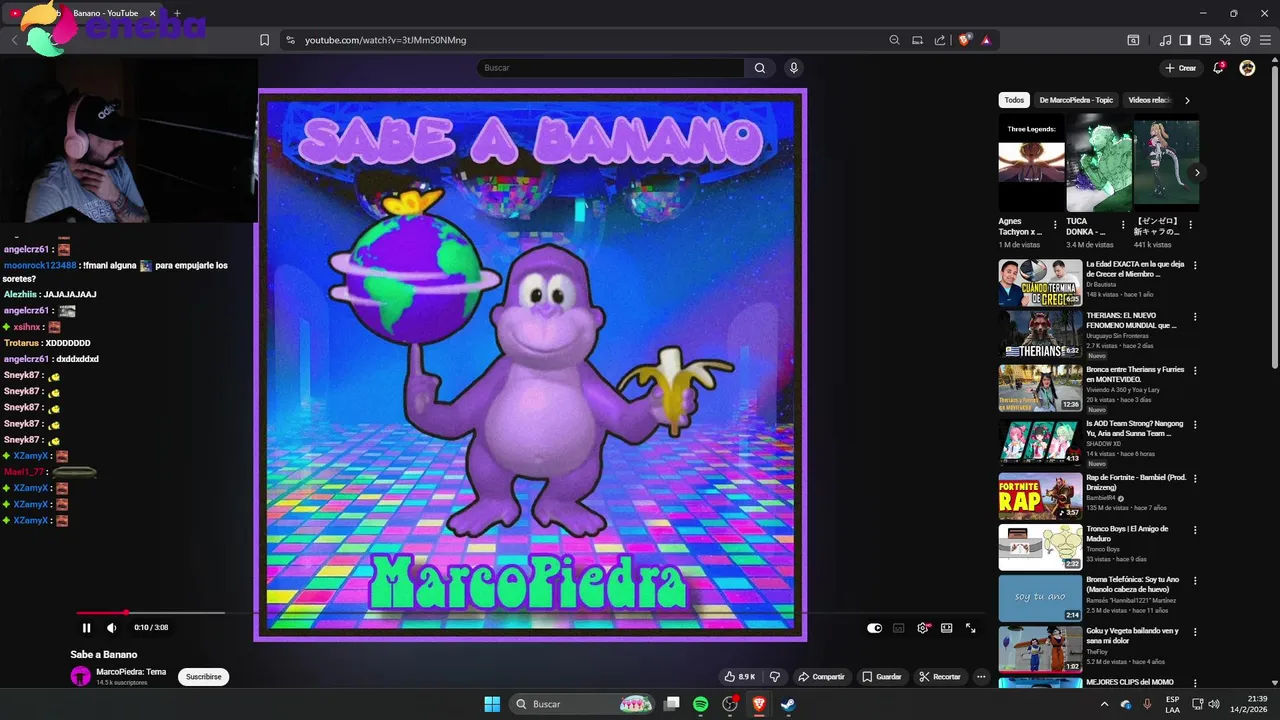Show hidden system tray icons chevron
The height and width of the screenshot is (720, 1280).
tap(1104, 704)
